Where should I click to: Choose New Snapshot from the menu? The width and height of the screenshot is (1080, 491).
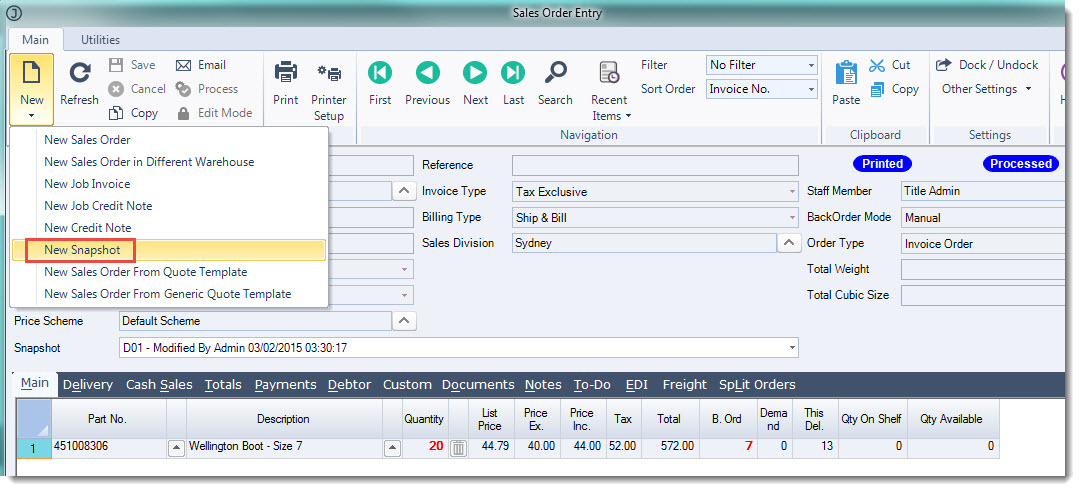[82, 250]
